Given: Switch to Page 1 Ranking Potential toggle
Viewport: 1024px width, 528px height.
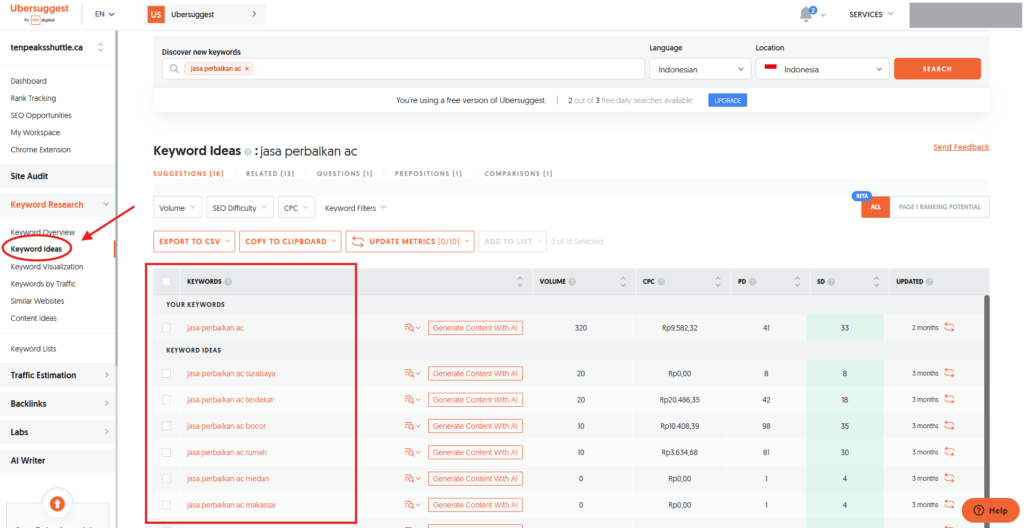Looking at the screenshot, I should (x=939, y=207).
